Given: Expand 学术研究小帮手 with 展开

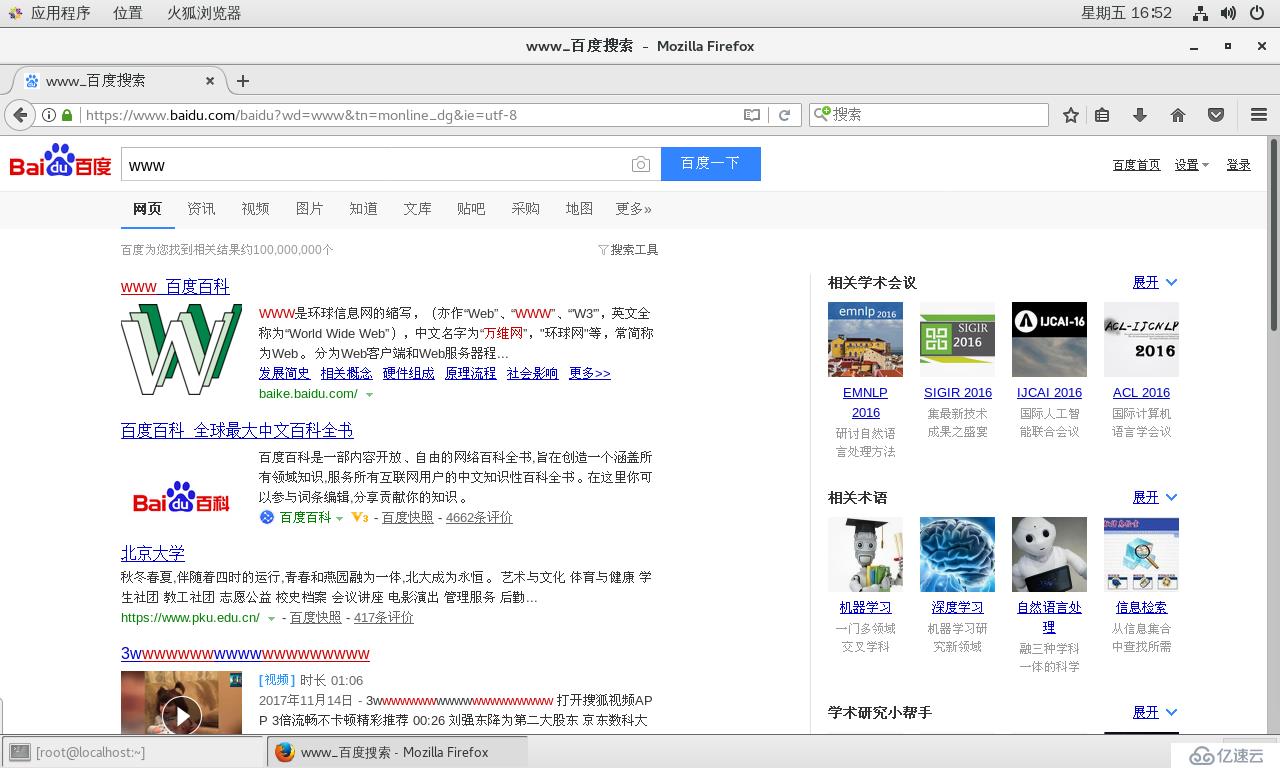Looking at the screenshot, I should pos(1155,713).
